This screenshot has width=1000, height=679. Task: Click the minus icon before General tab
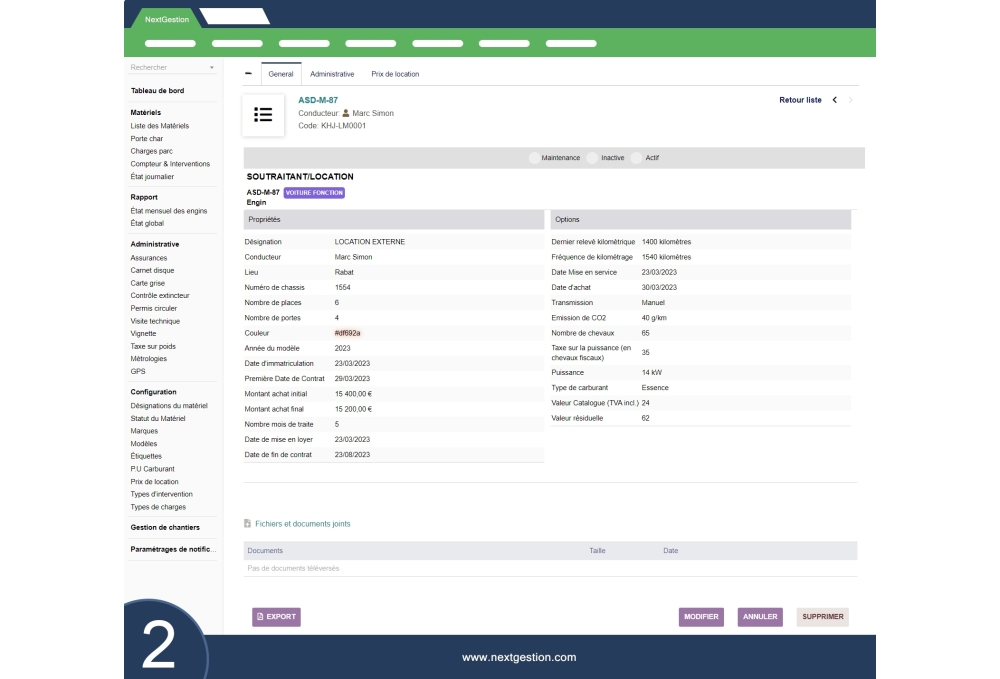249,73
